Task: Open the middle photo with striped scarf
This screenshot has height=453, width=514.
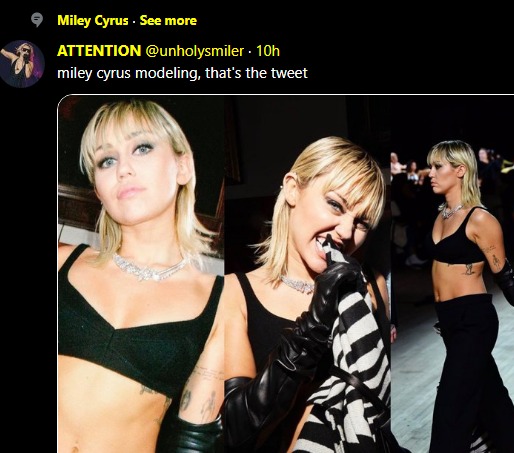Action: point(307,274)
